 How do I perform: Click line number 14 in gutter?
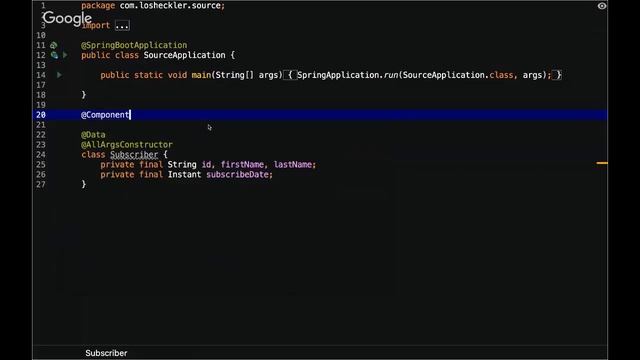pyautogui.click(x=41, y=75)
